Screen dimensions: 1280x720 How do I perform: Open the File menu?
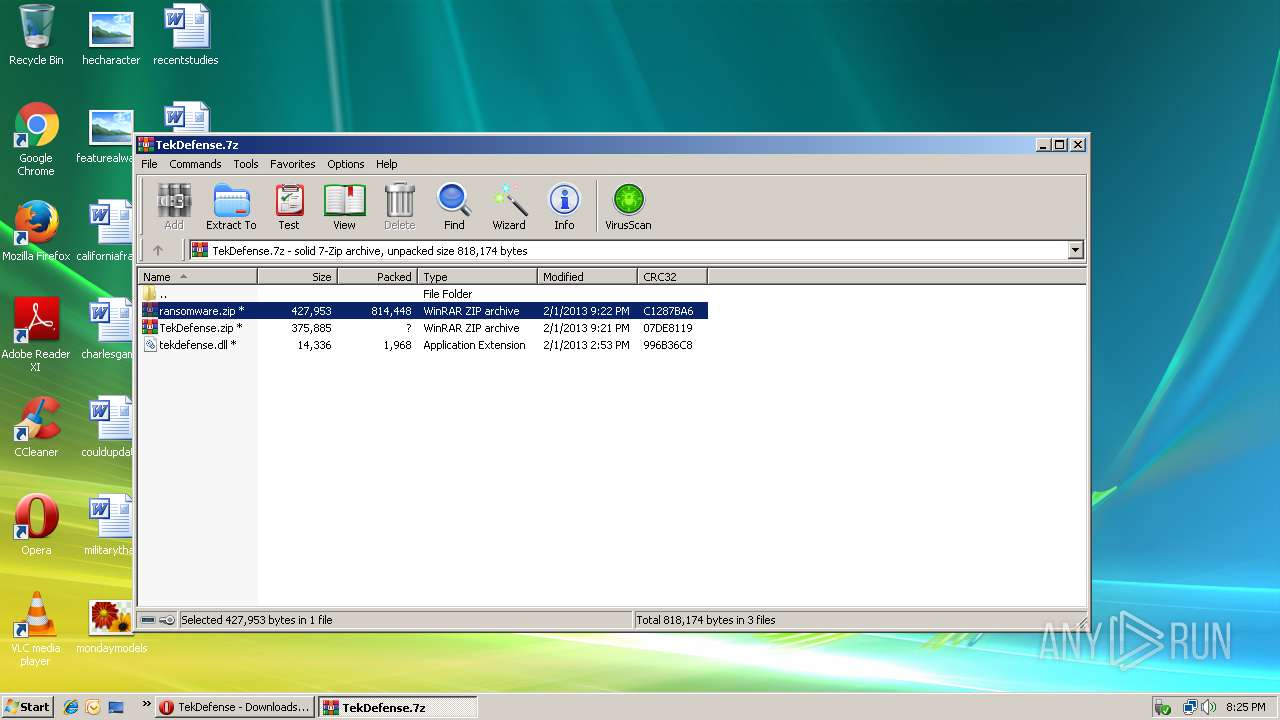[x=149, y=164]
